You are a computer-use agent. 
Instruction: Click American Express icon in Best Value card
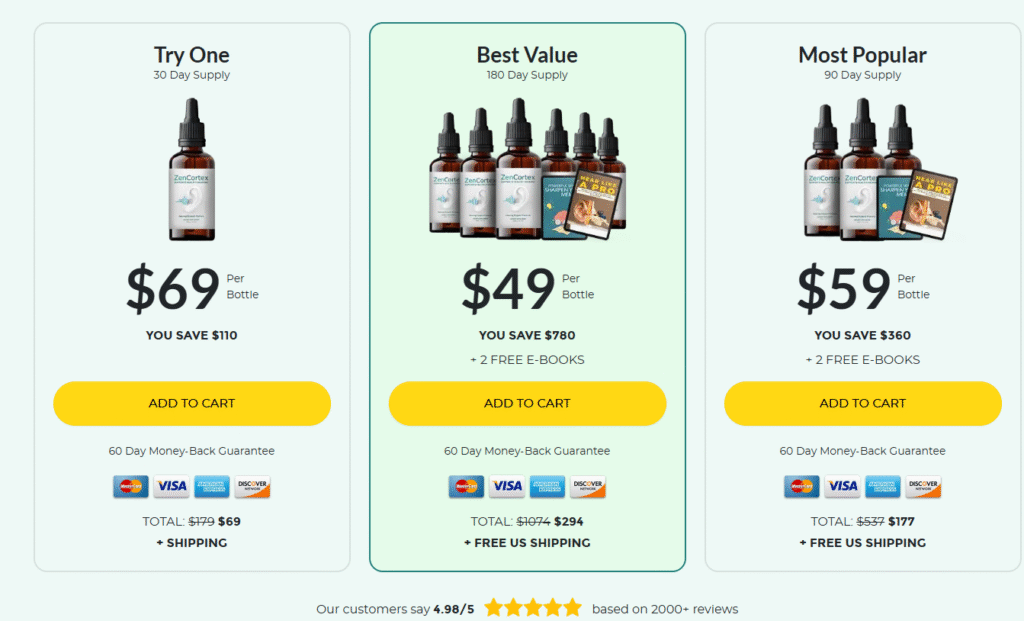click(x=547, y=486)
